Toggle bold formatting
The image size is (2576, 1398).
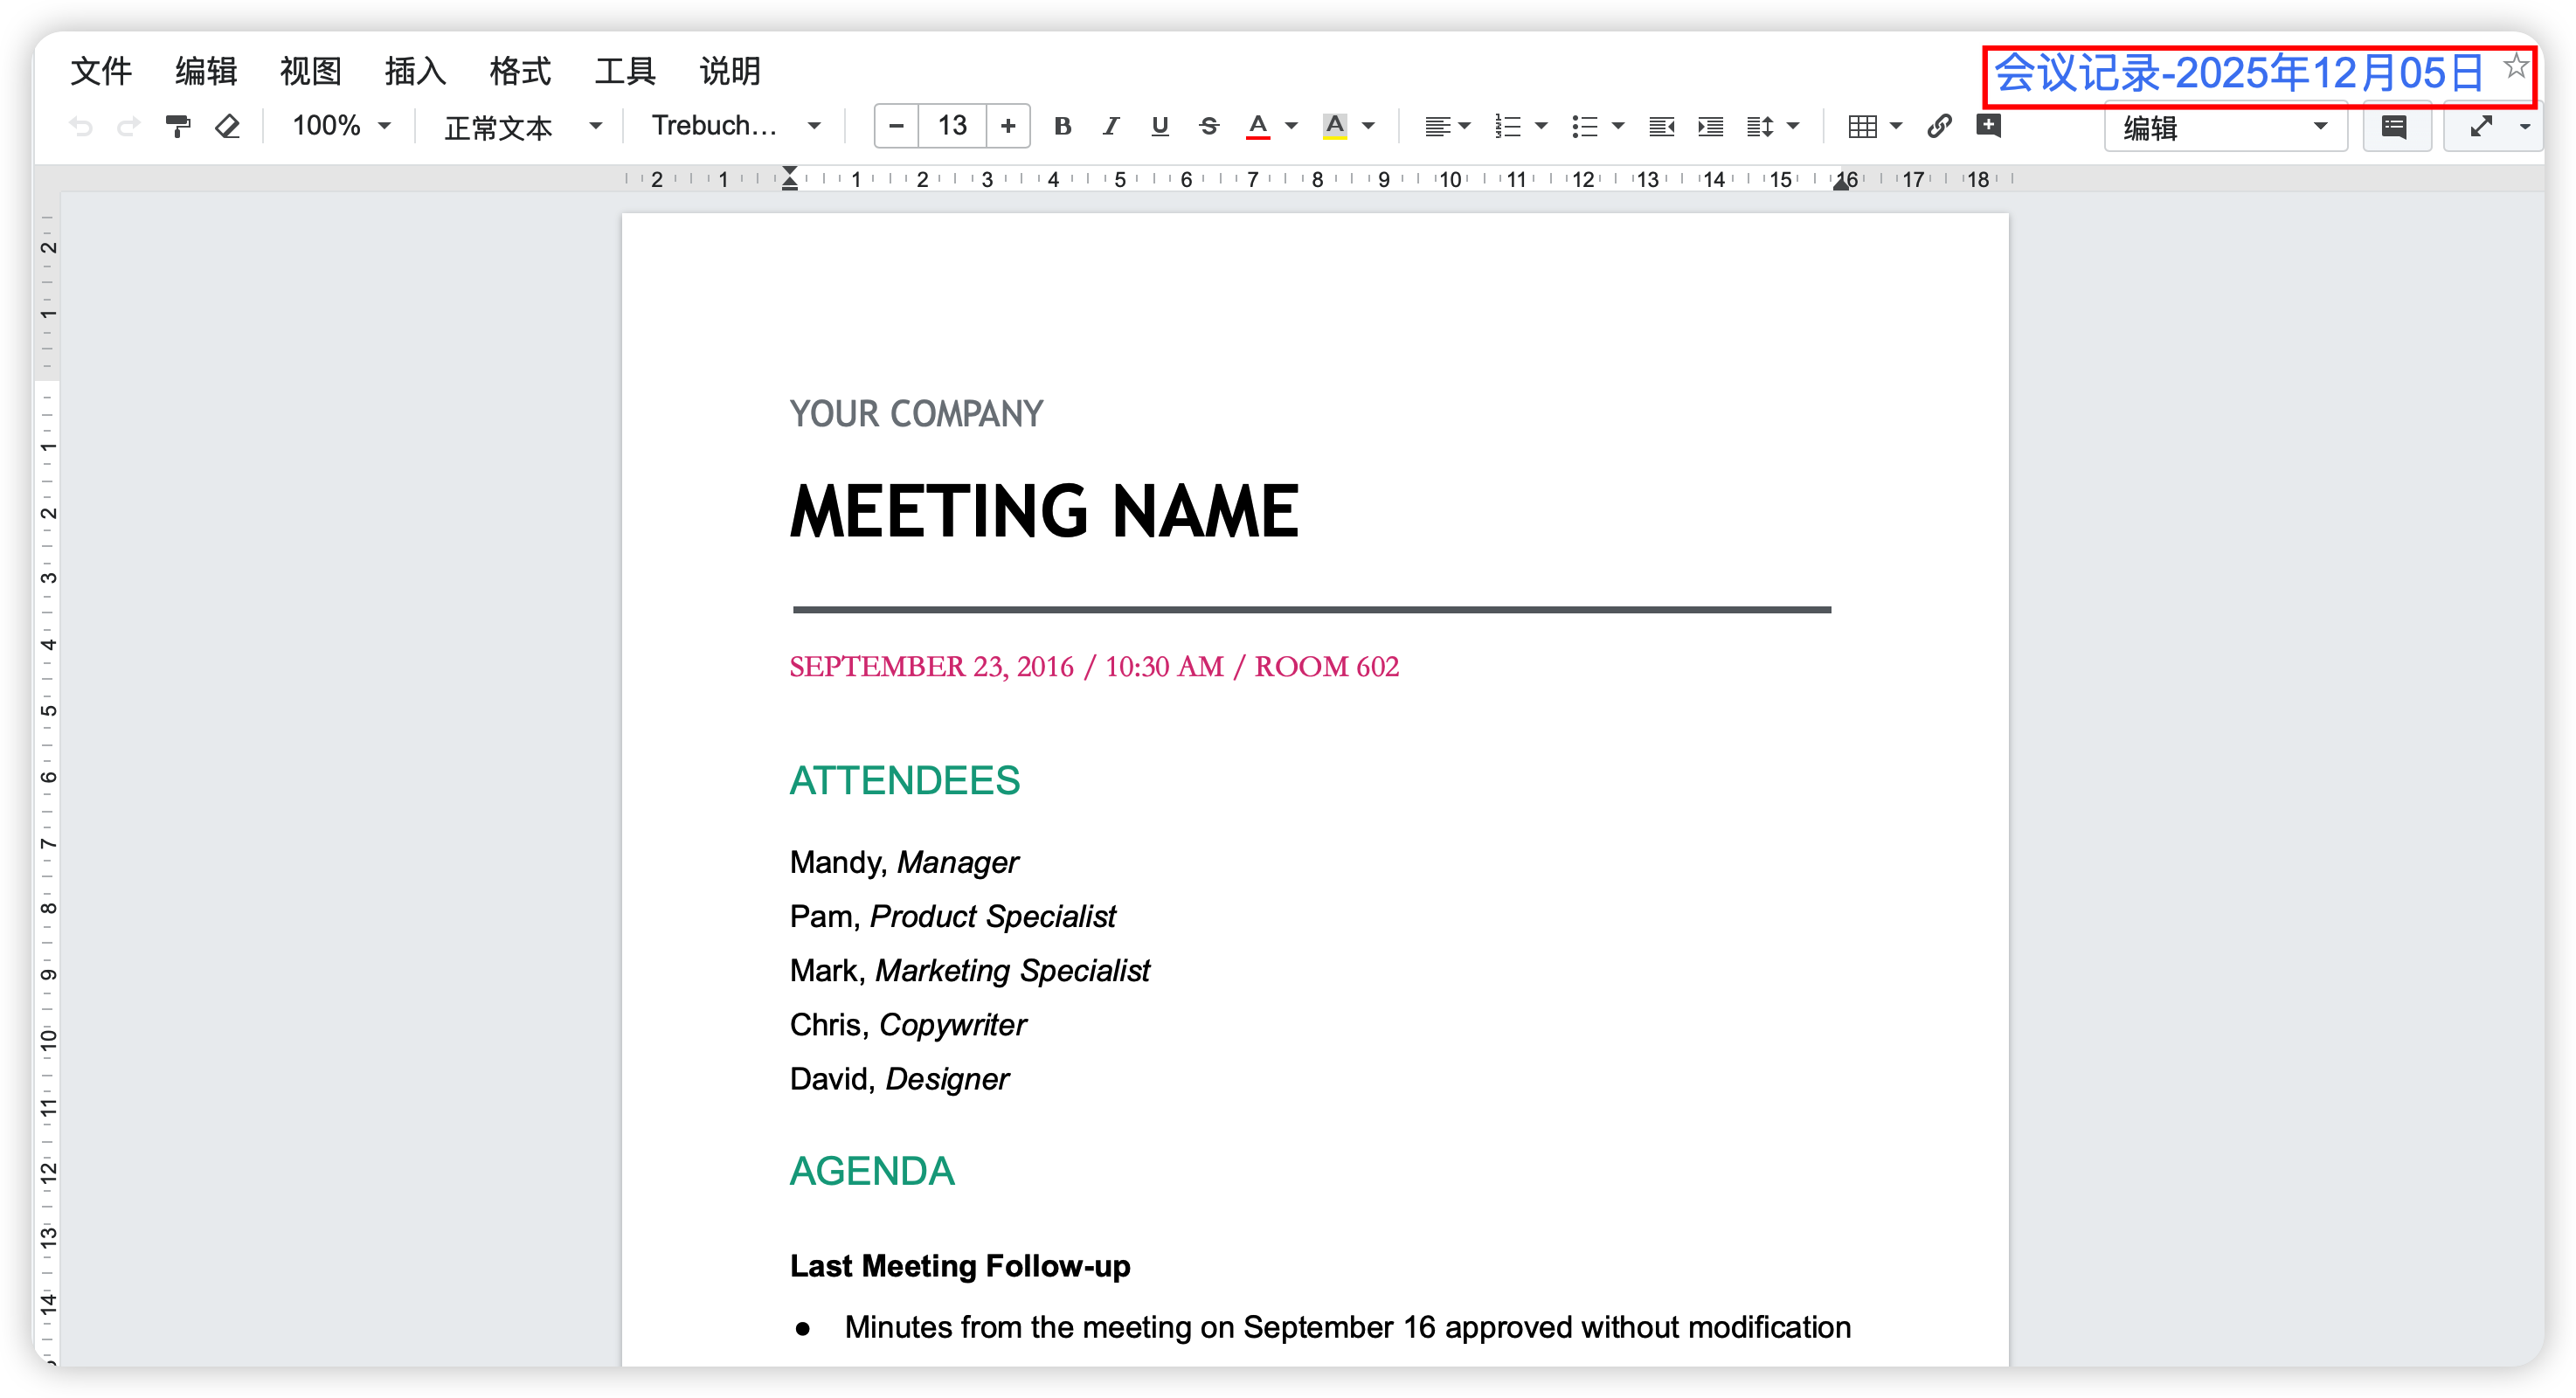(x=1062, y=126)
